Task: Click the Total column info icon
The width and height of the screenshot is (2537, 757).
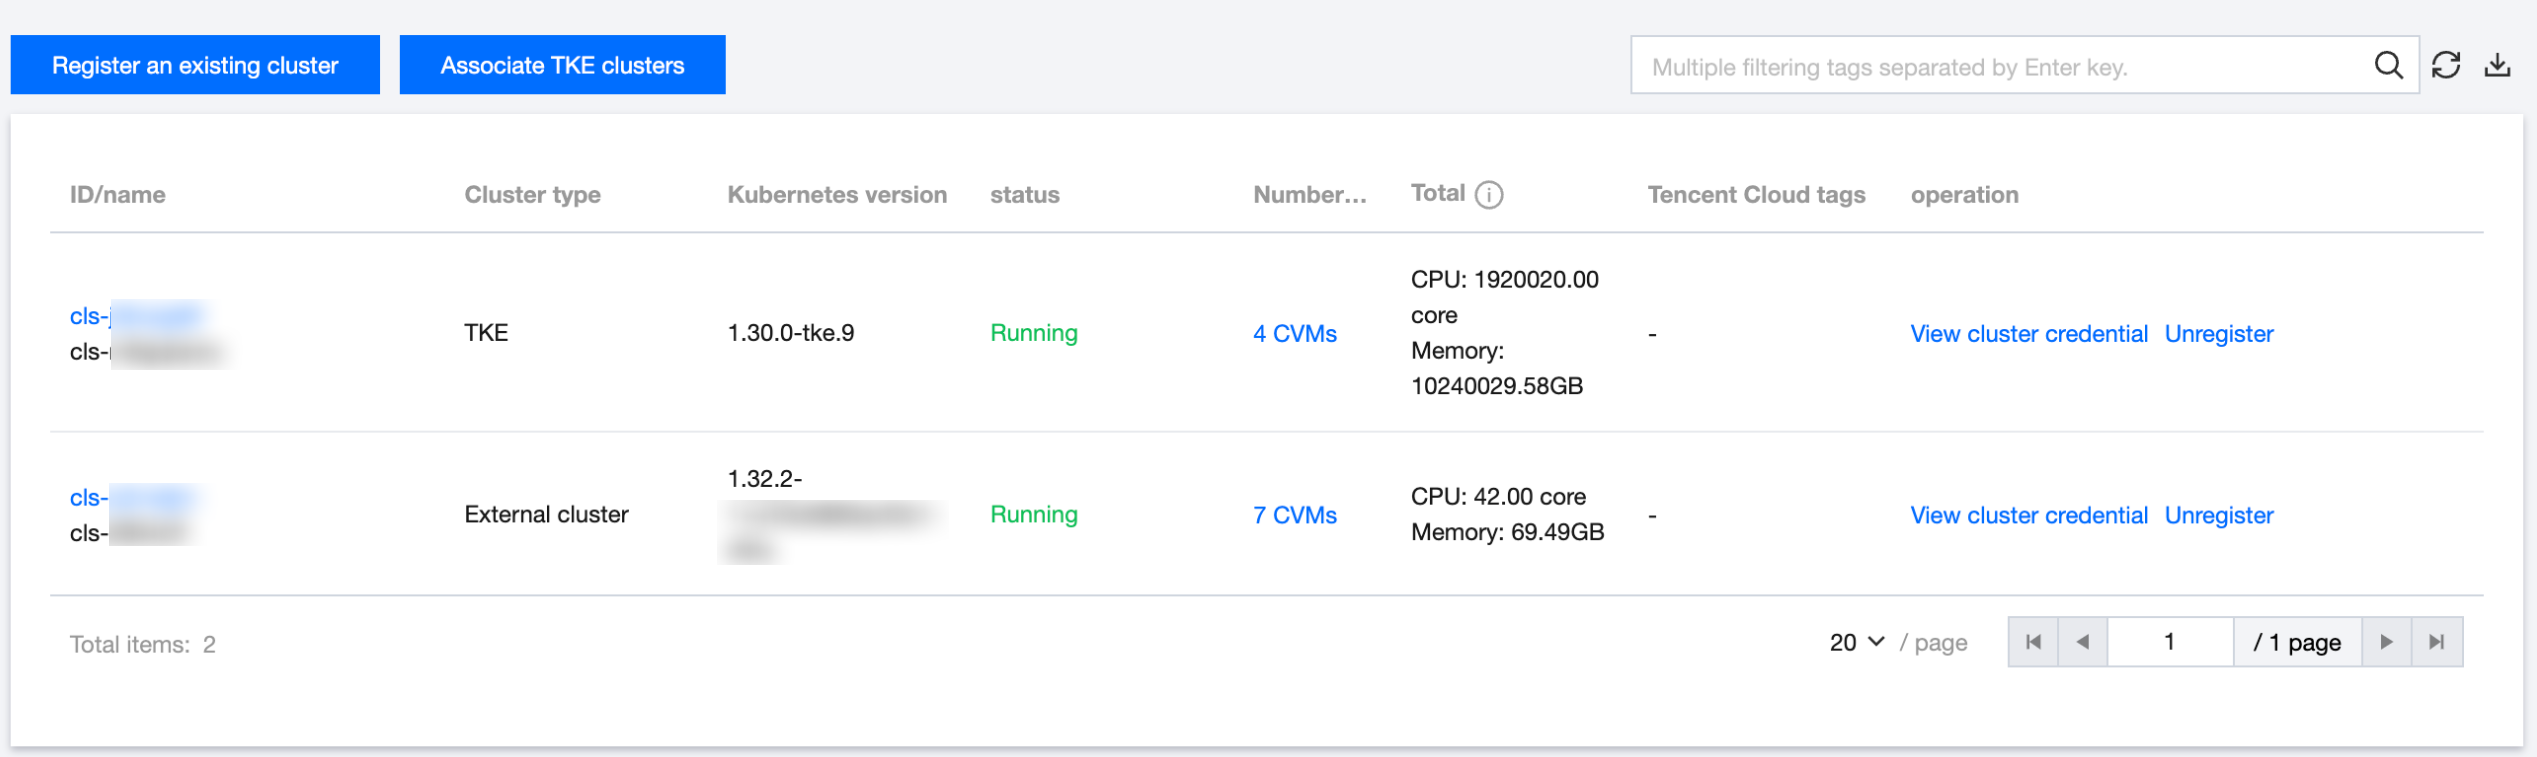Action: 1489,195
